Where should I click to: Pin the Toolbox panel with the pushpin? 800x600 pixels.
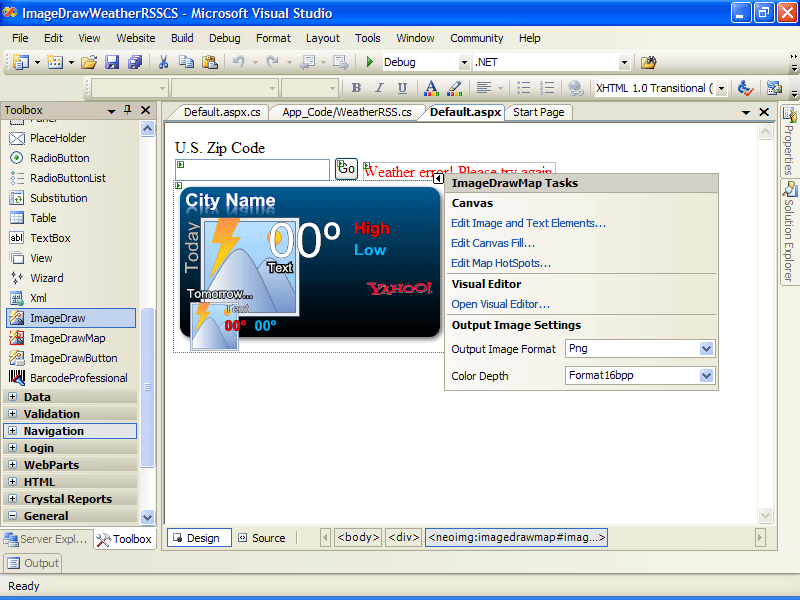[x=128, y=110]
